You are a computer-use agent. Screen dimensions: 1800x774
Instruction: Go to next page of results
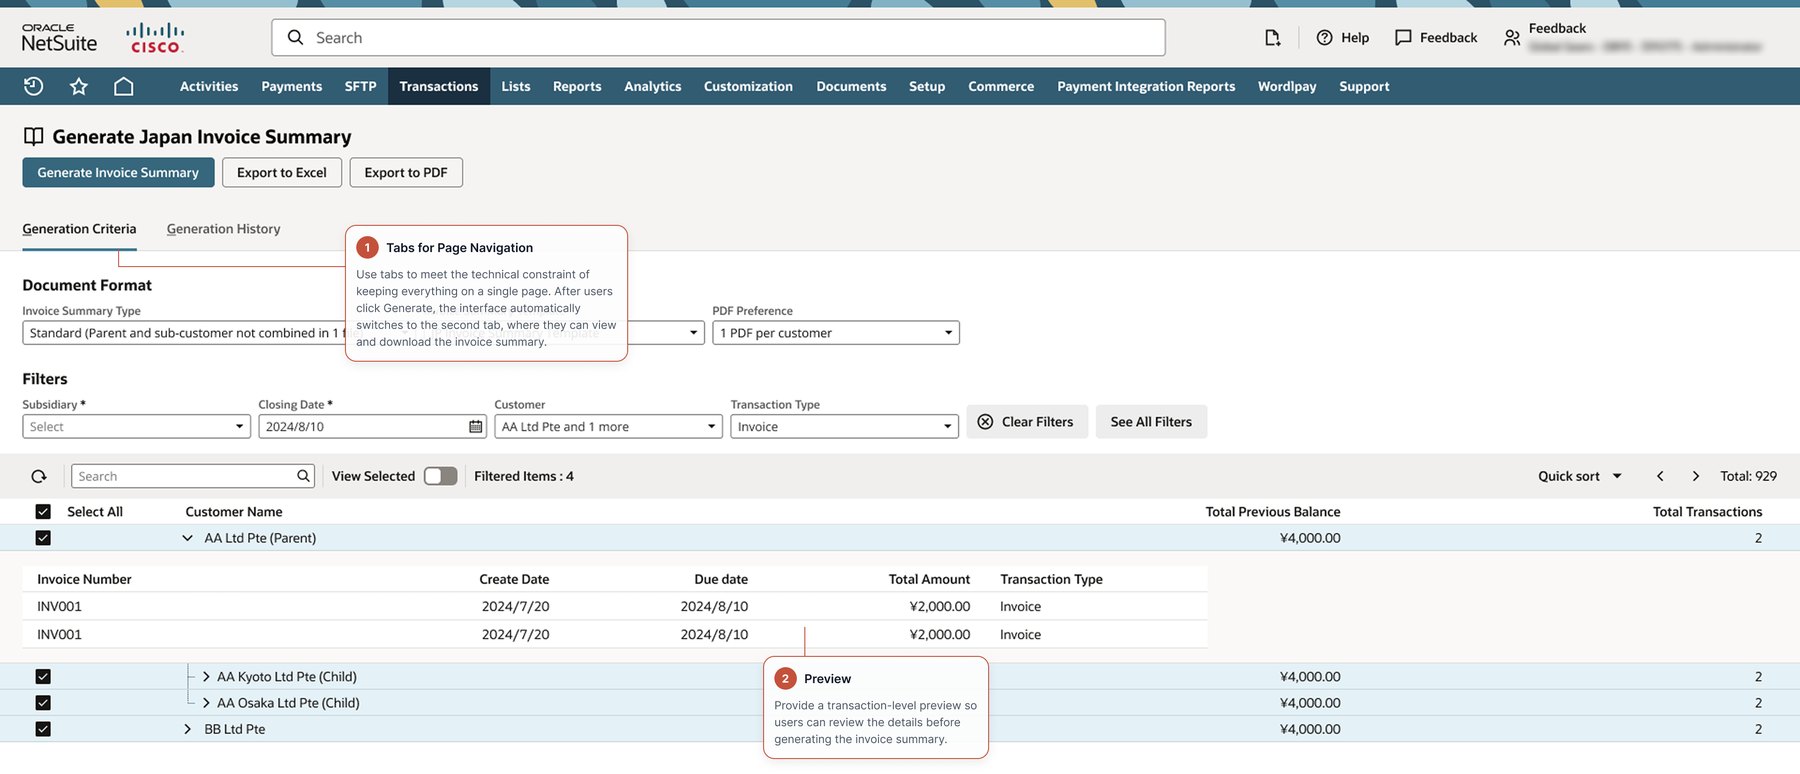[x=1696, y=476]
